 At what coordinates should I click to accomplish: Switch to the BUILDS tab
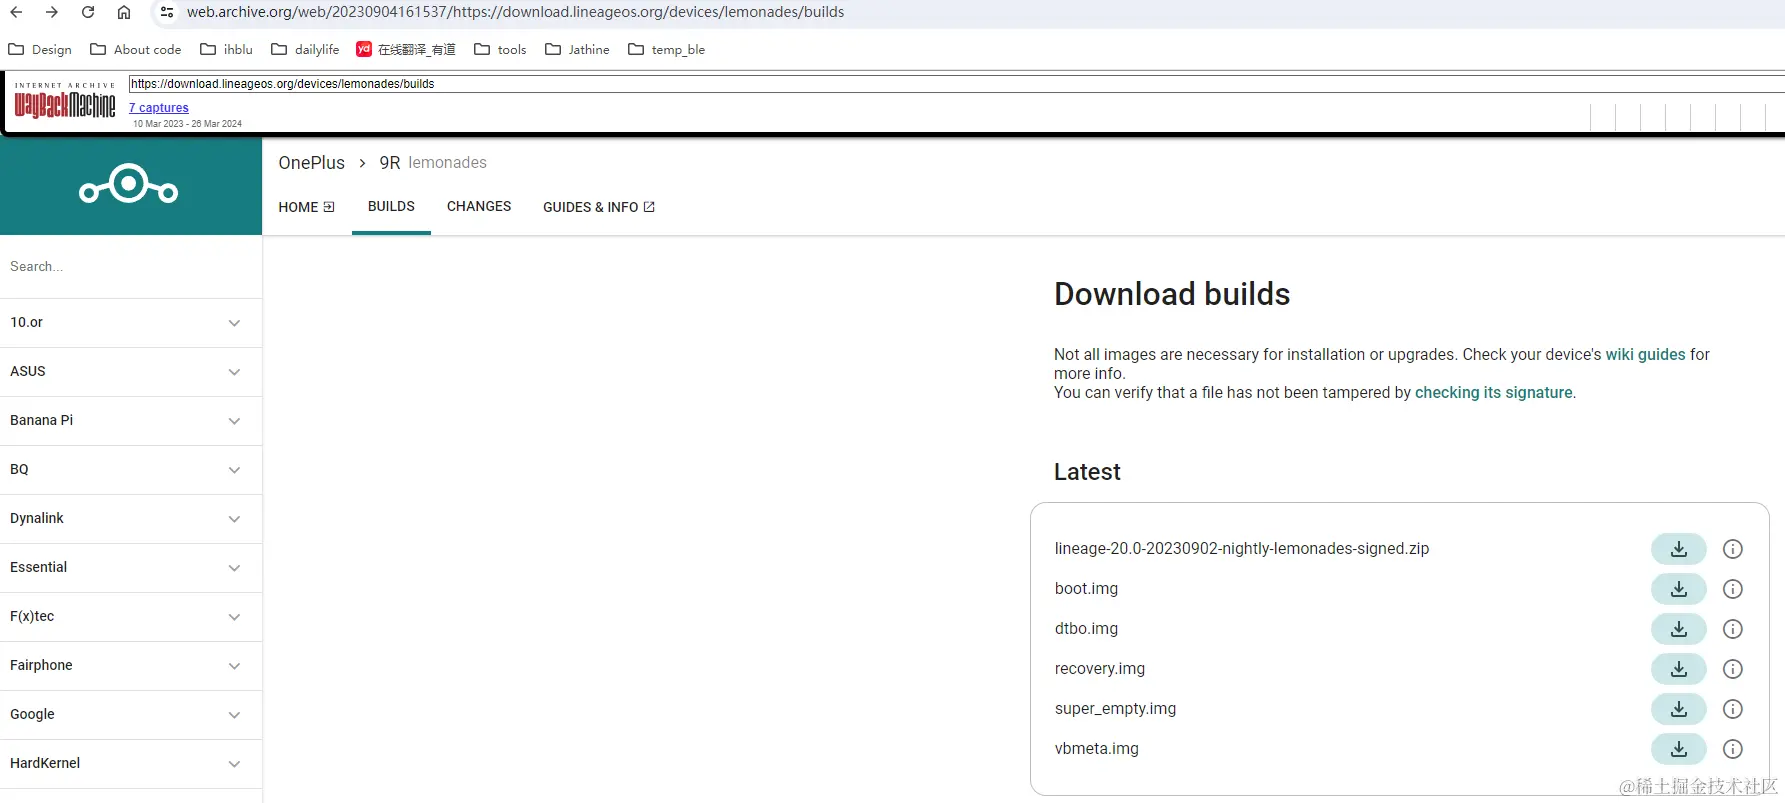pyautogui.click(x=391, y=207)
